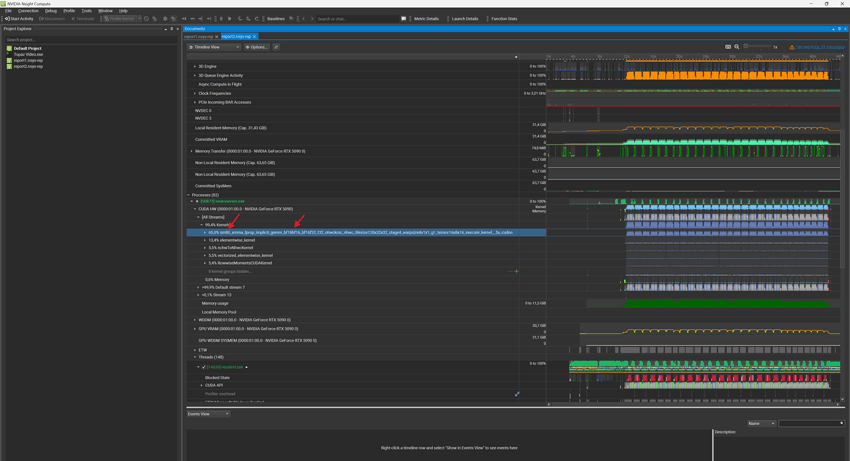Click the Search project field
Viewport: 850px width, 461px height.
click(89, 40)
